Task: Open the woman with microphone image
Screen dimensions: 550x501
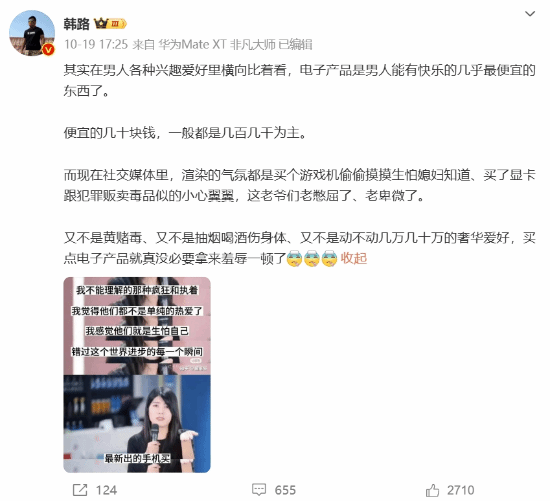Action: coord(137,424)
